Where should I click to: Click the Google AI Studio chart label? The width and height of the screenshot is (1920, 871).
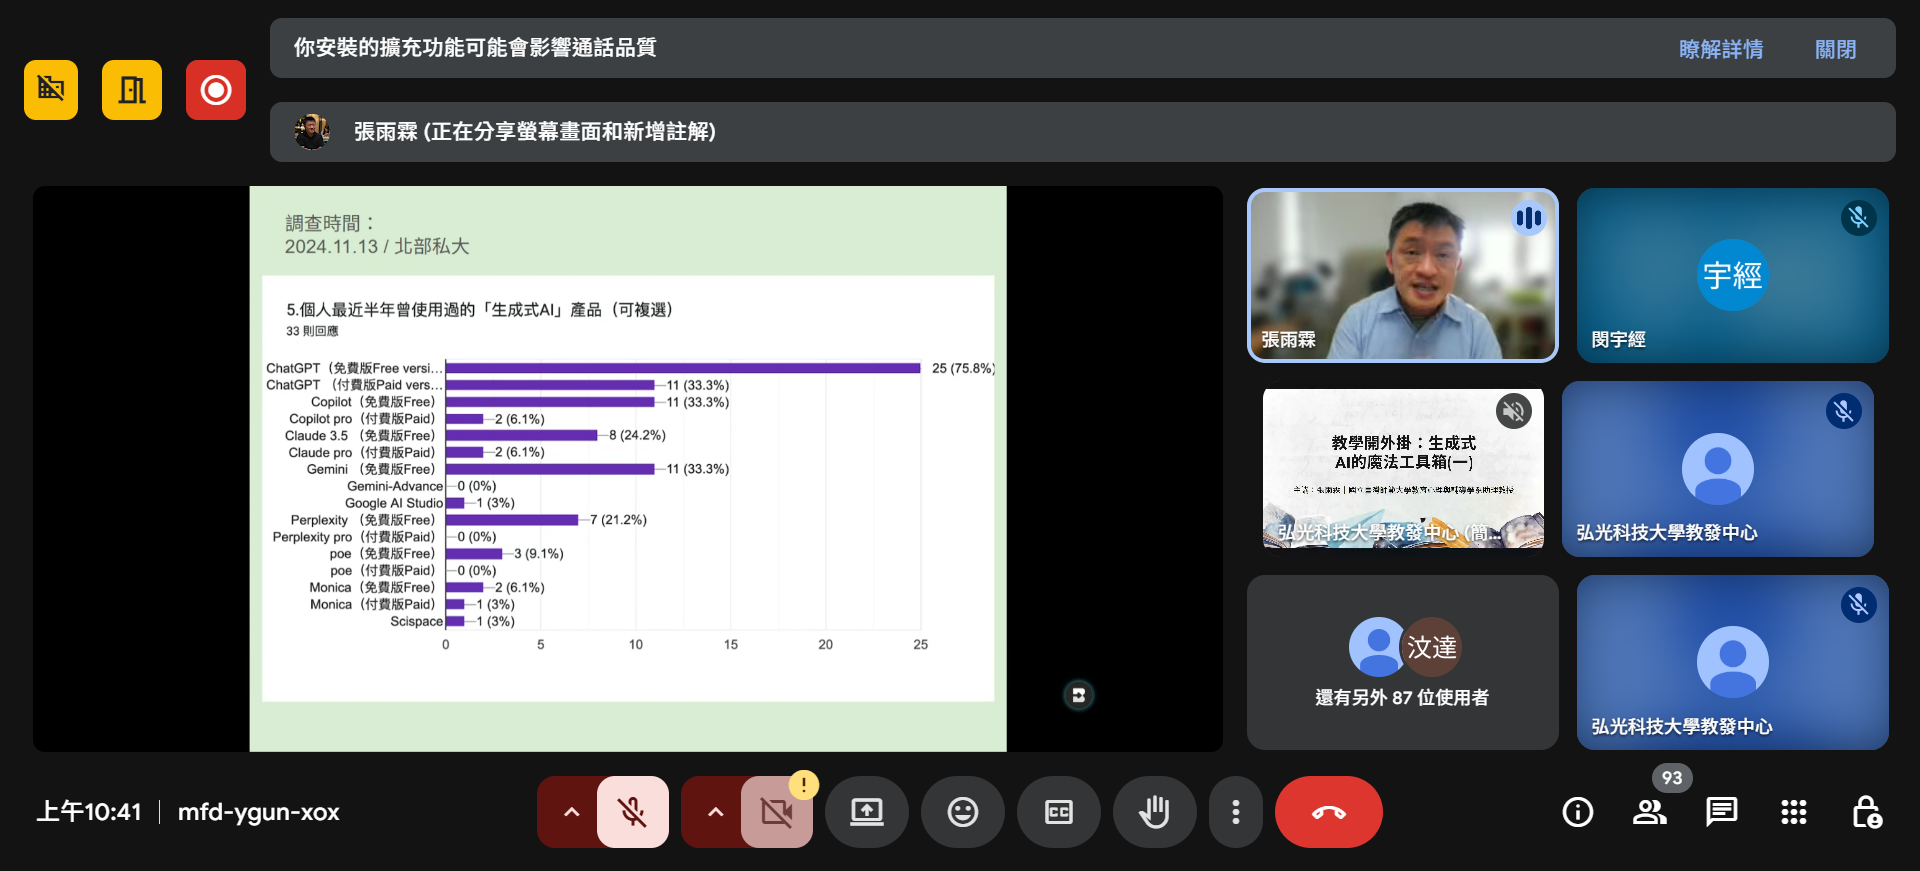[394, 503]
